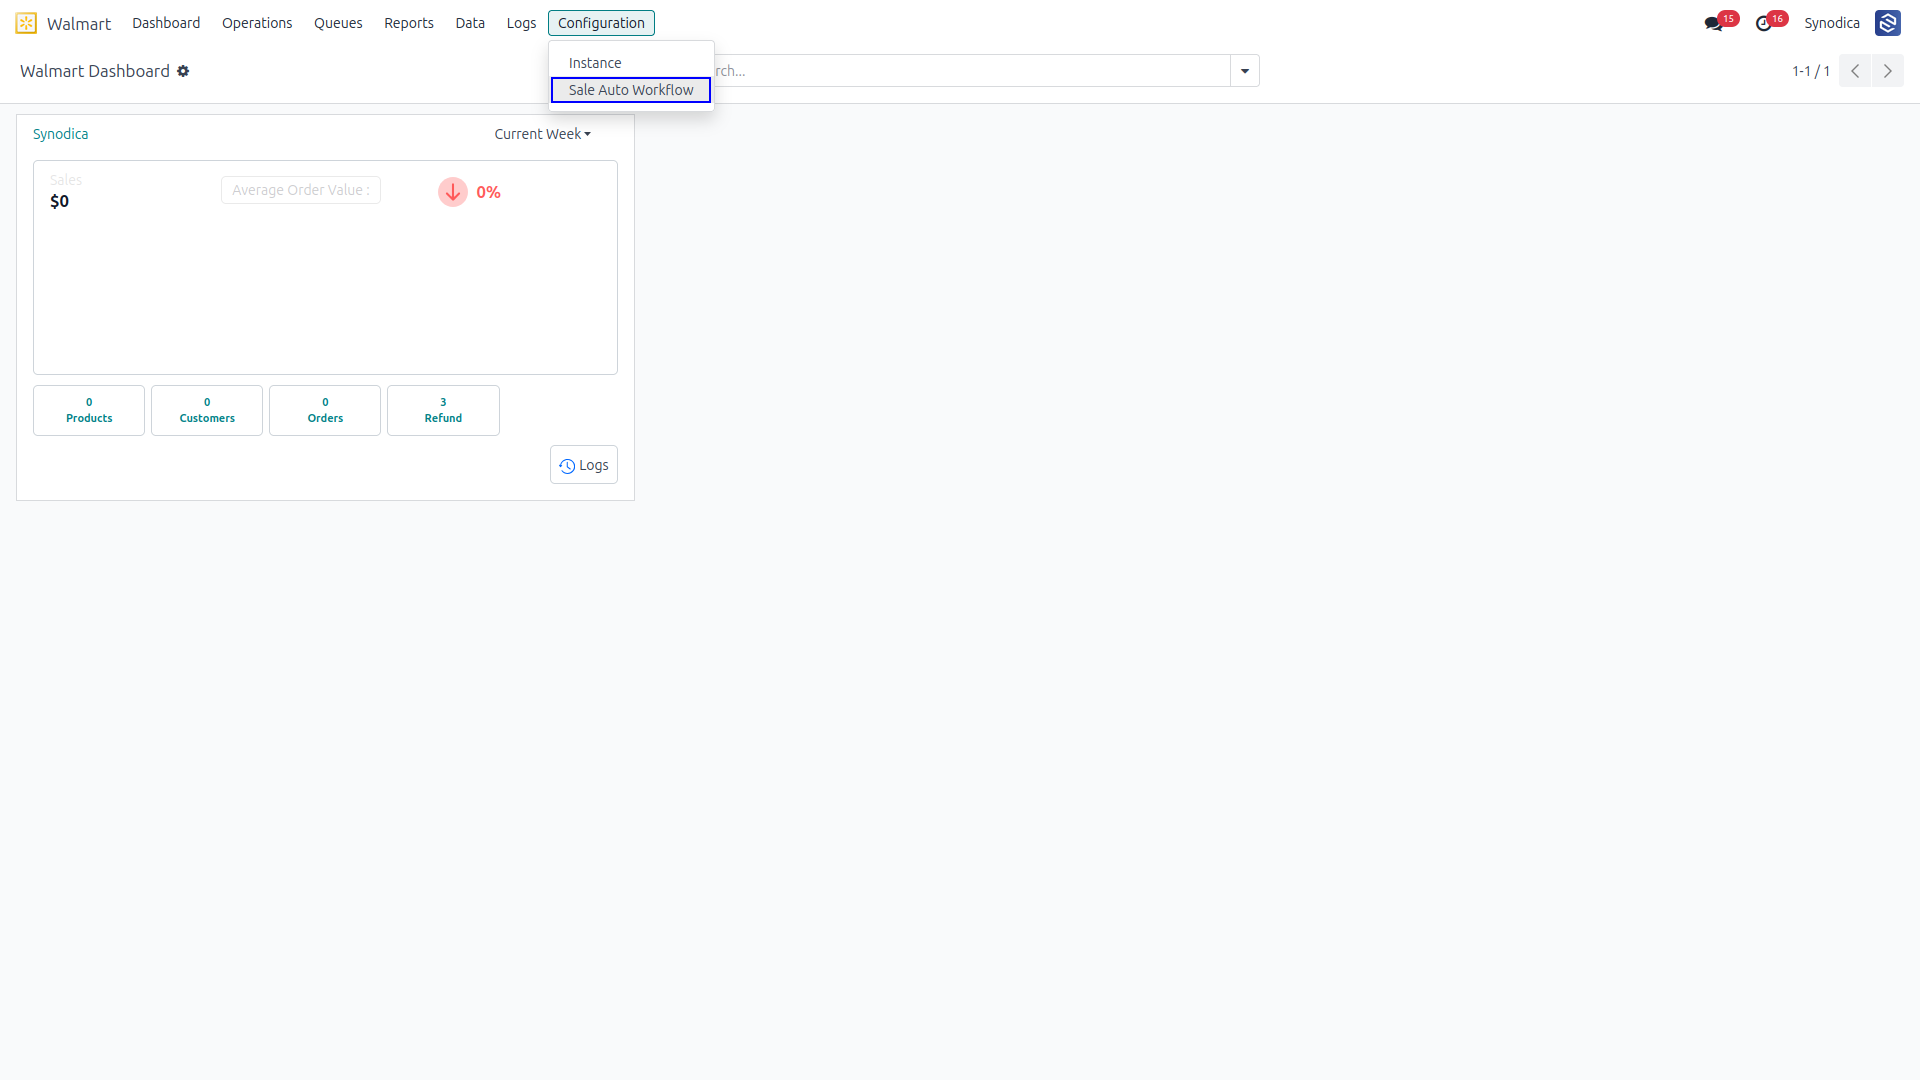Click the Walmart Dashboard title
Image resolution: width=1920 pixels, height=1080 pixels.
pyautogui.click(x=95, y=71)
